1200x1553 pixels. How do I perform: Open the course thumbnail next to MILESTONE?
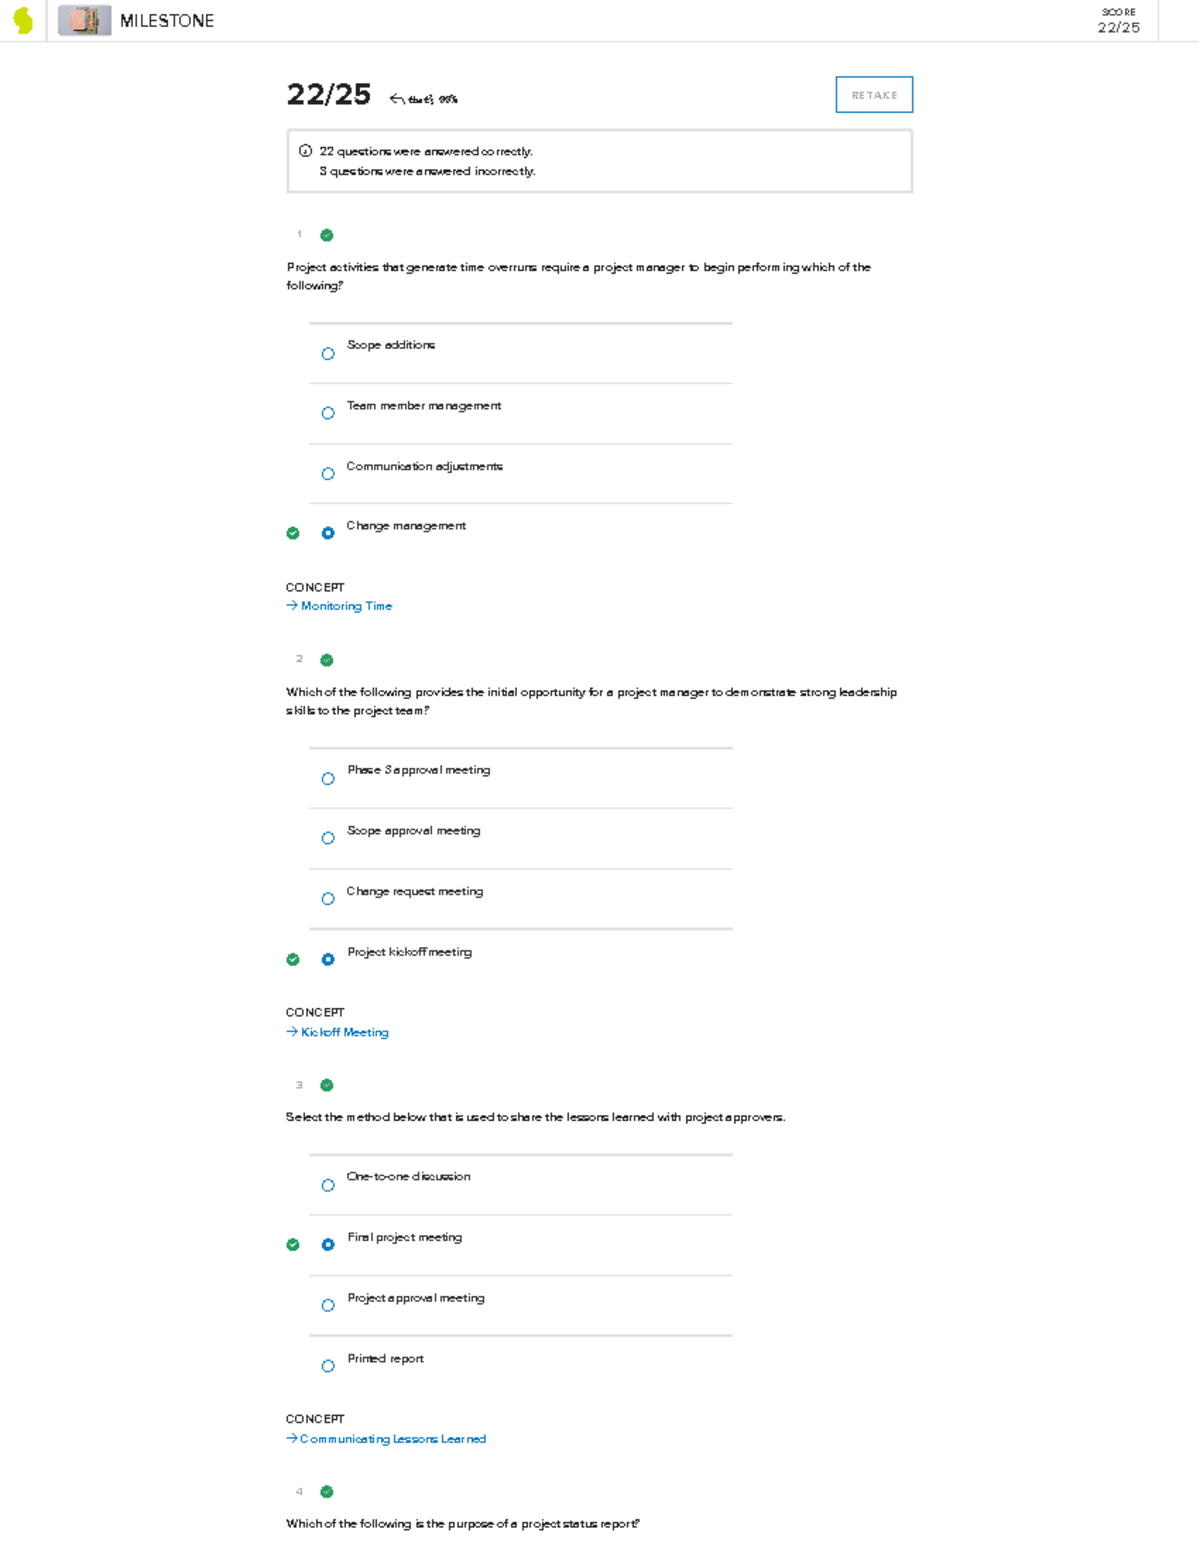tap(84, 21)
